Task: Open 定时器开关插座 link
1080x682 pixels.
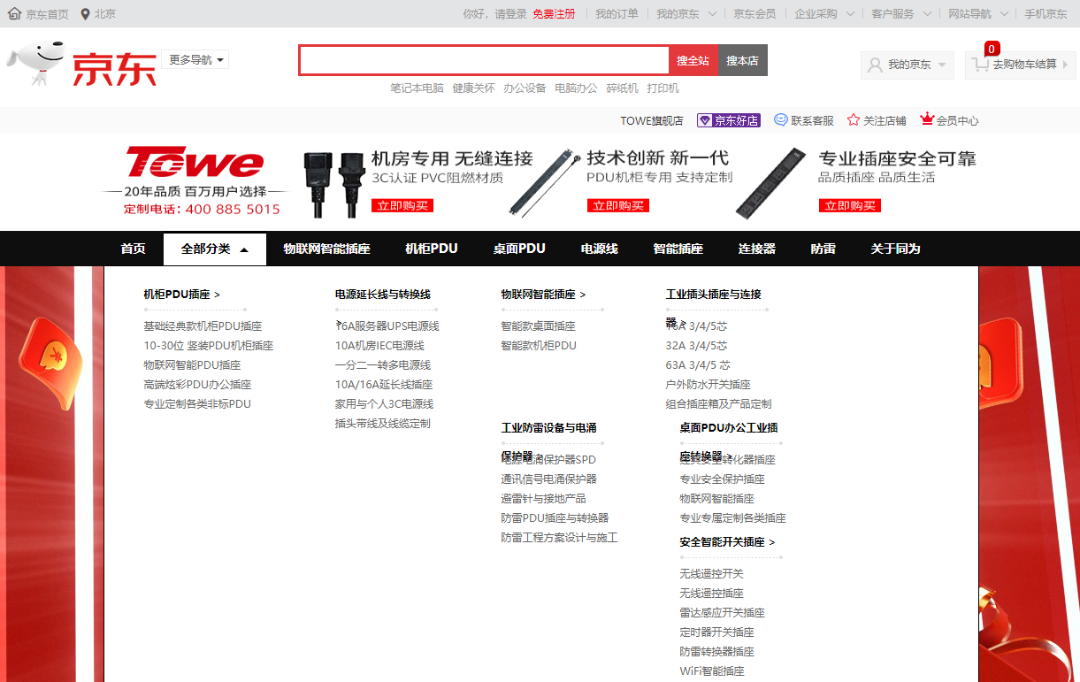Action: click(x=717, y=632)
